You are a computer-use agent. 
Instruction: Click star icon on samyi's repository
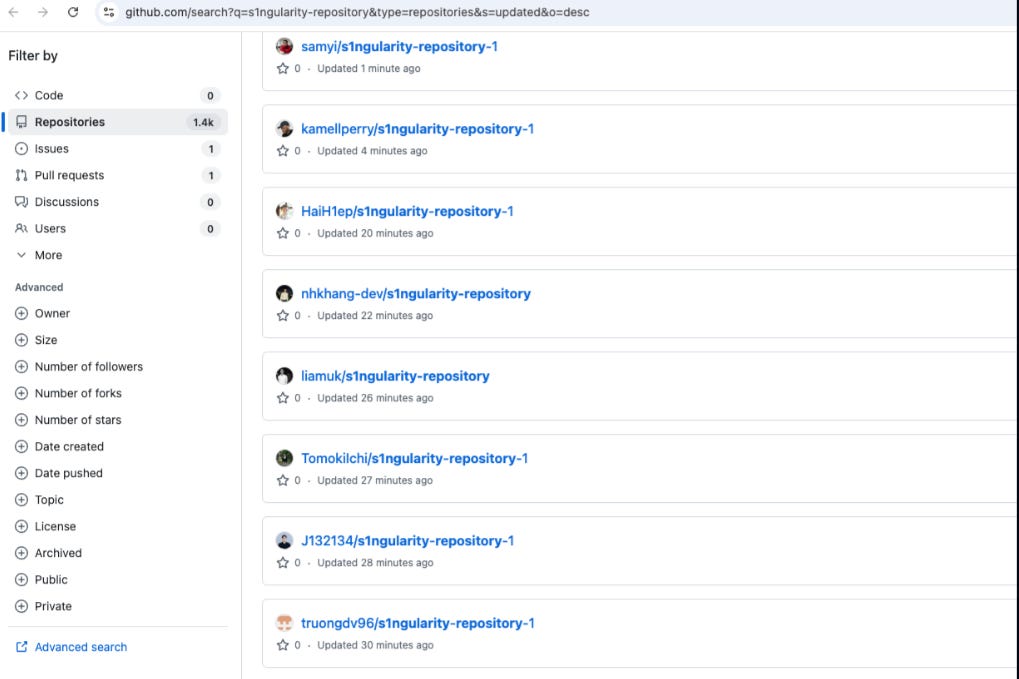(283, 68)
